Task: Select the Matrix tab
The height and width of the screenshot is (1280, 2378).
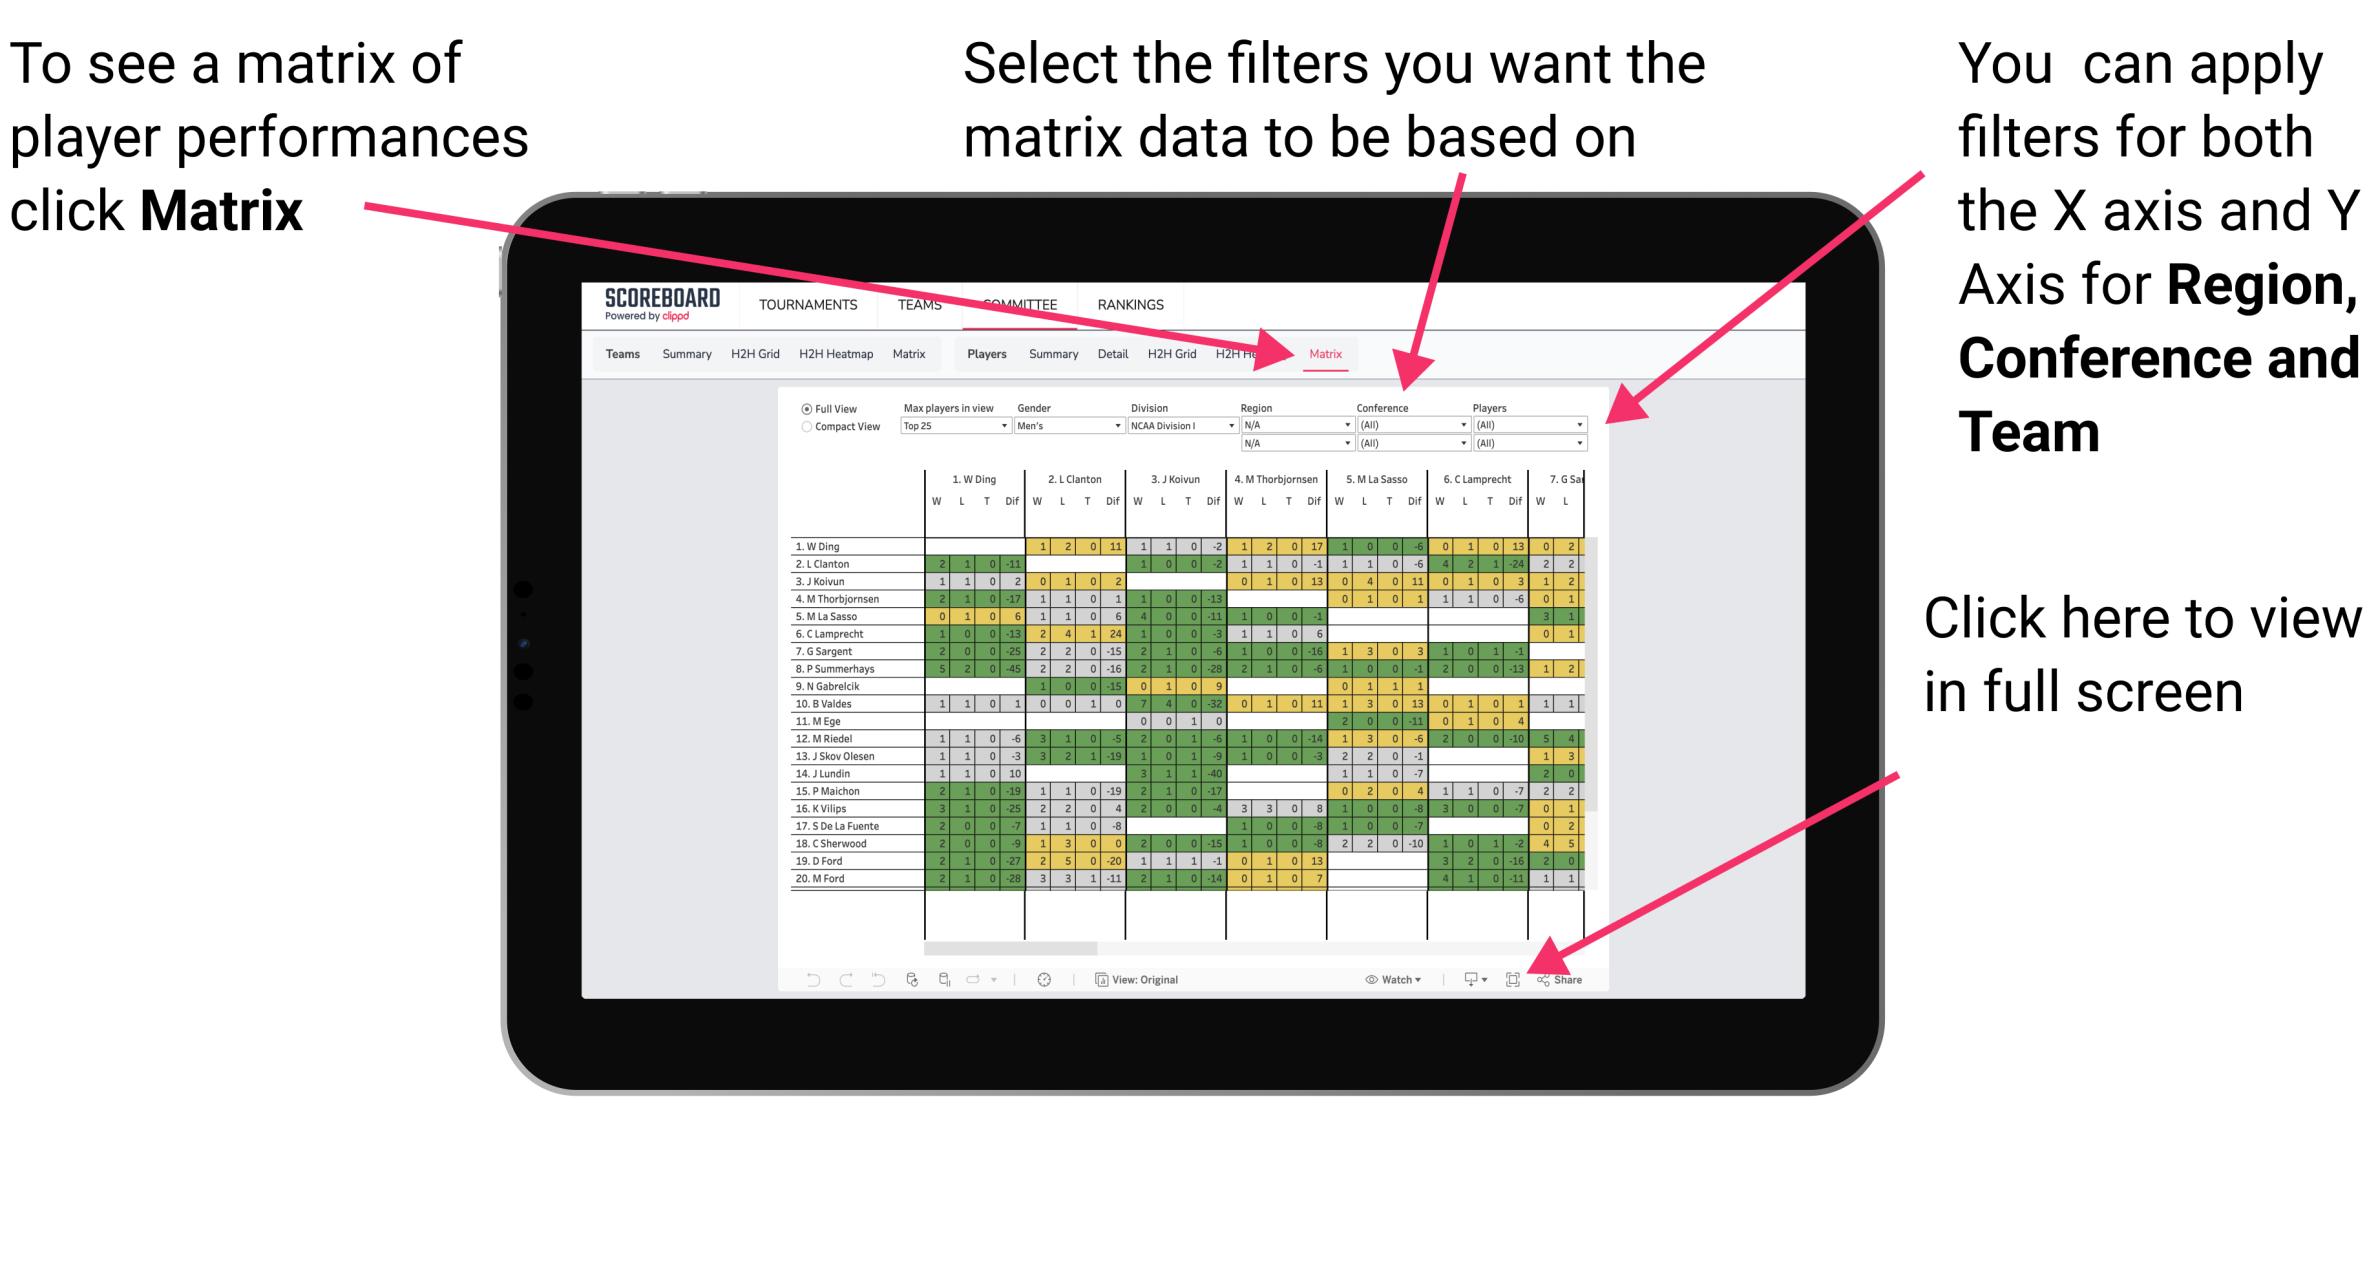Action: tap(1324, 353)
